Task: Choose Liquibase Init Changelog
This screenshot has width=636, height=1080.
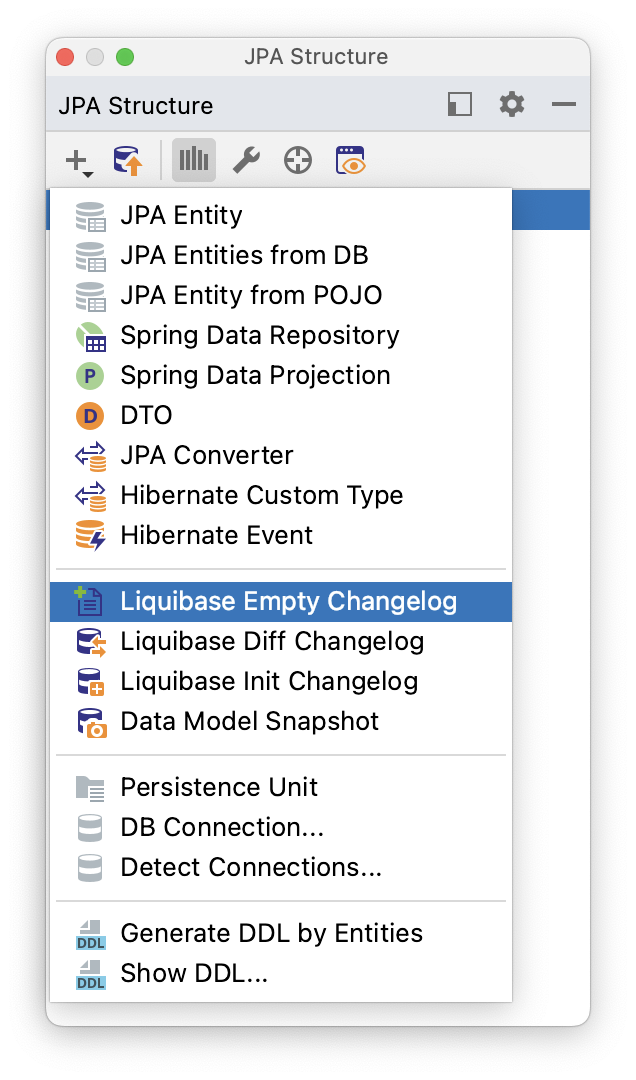Action: tap(281, 681)
